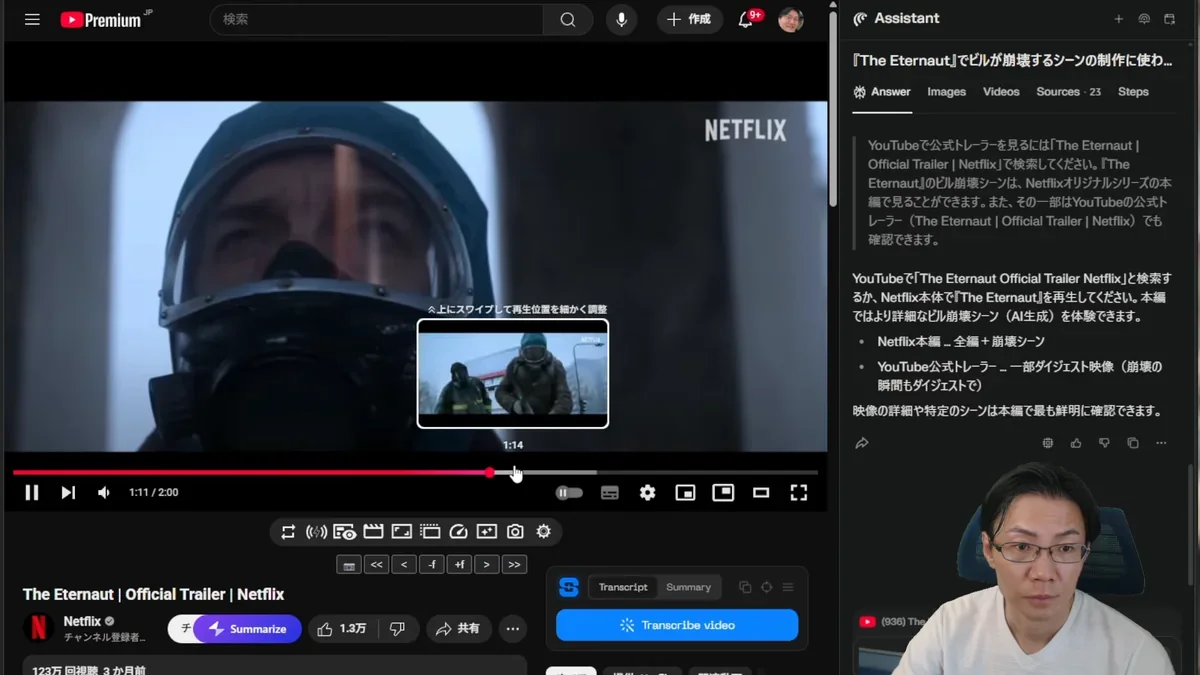Image resolution: width=1200 pixels, height=675 pixels.
Task: Click the clapperboard cinema mode icon
Action: (373, 532)
